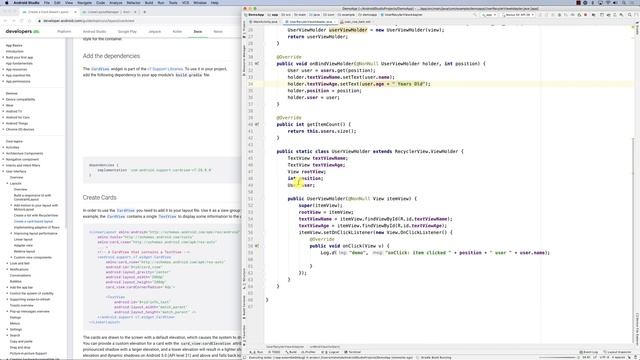Click the Apple menu icon
This screenshot has height=360, width=640.
7,2
